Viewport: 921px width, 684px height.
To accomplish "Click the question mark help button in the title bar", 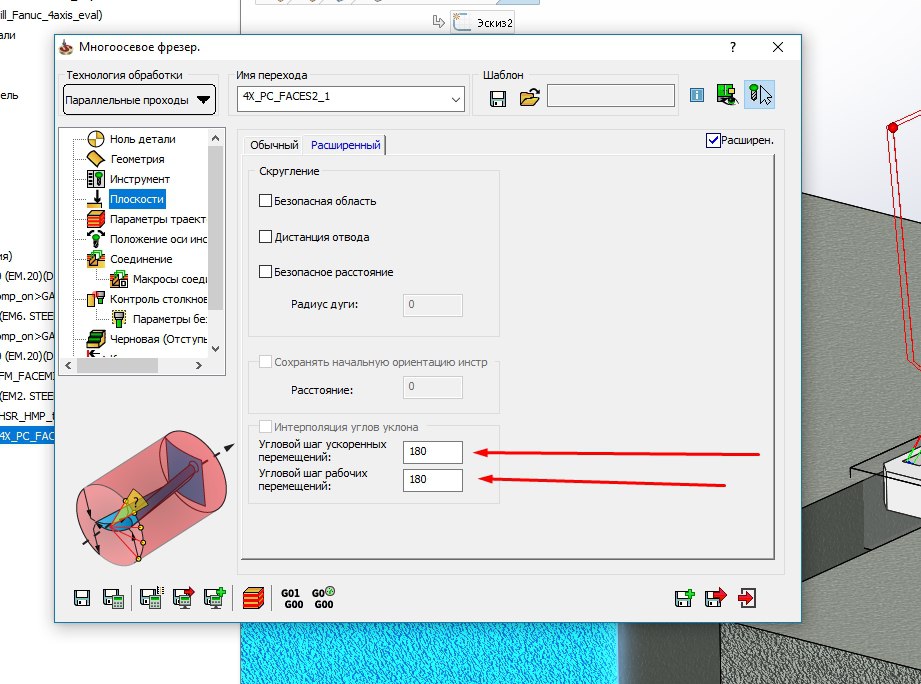I will 732,47.
